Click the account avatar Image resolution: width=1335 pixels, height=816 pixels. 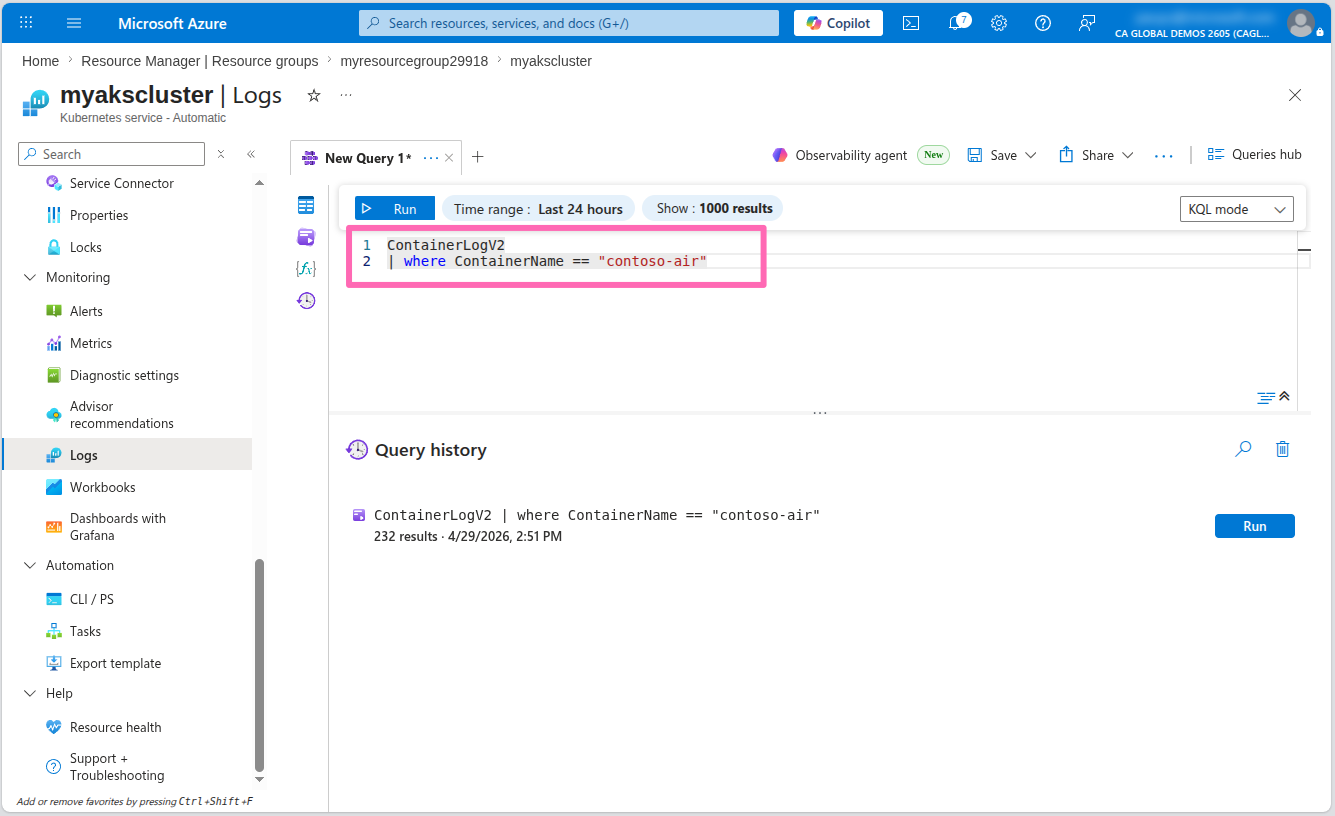(x=1301, y=23)
